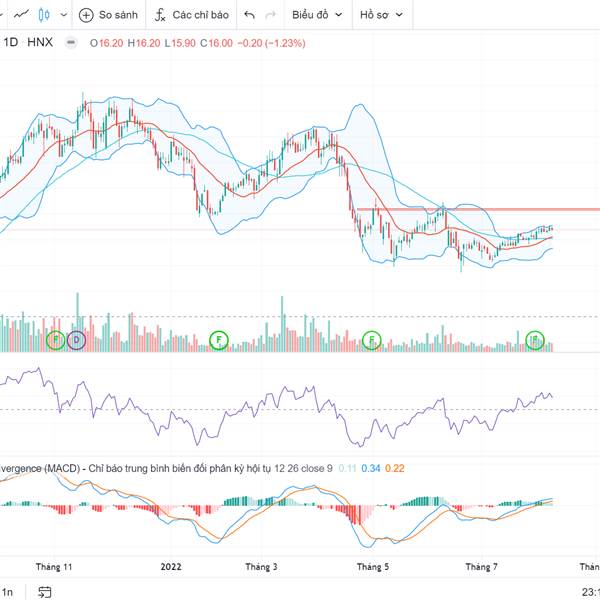Select the candlestick chart type icon
This screenshot has height=600, width=600.
click(x=43, y=15)
